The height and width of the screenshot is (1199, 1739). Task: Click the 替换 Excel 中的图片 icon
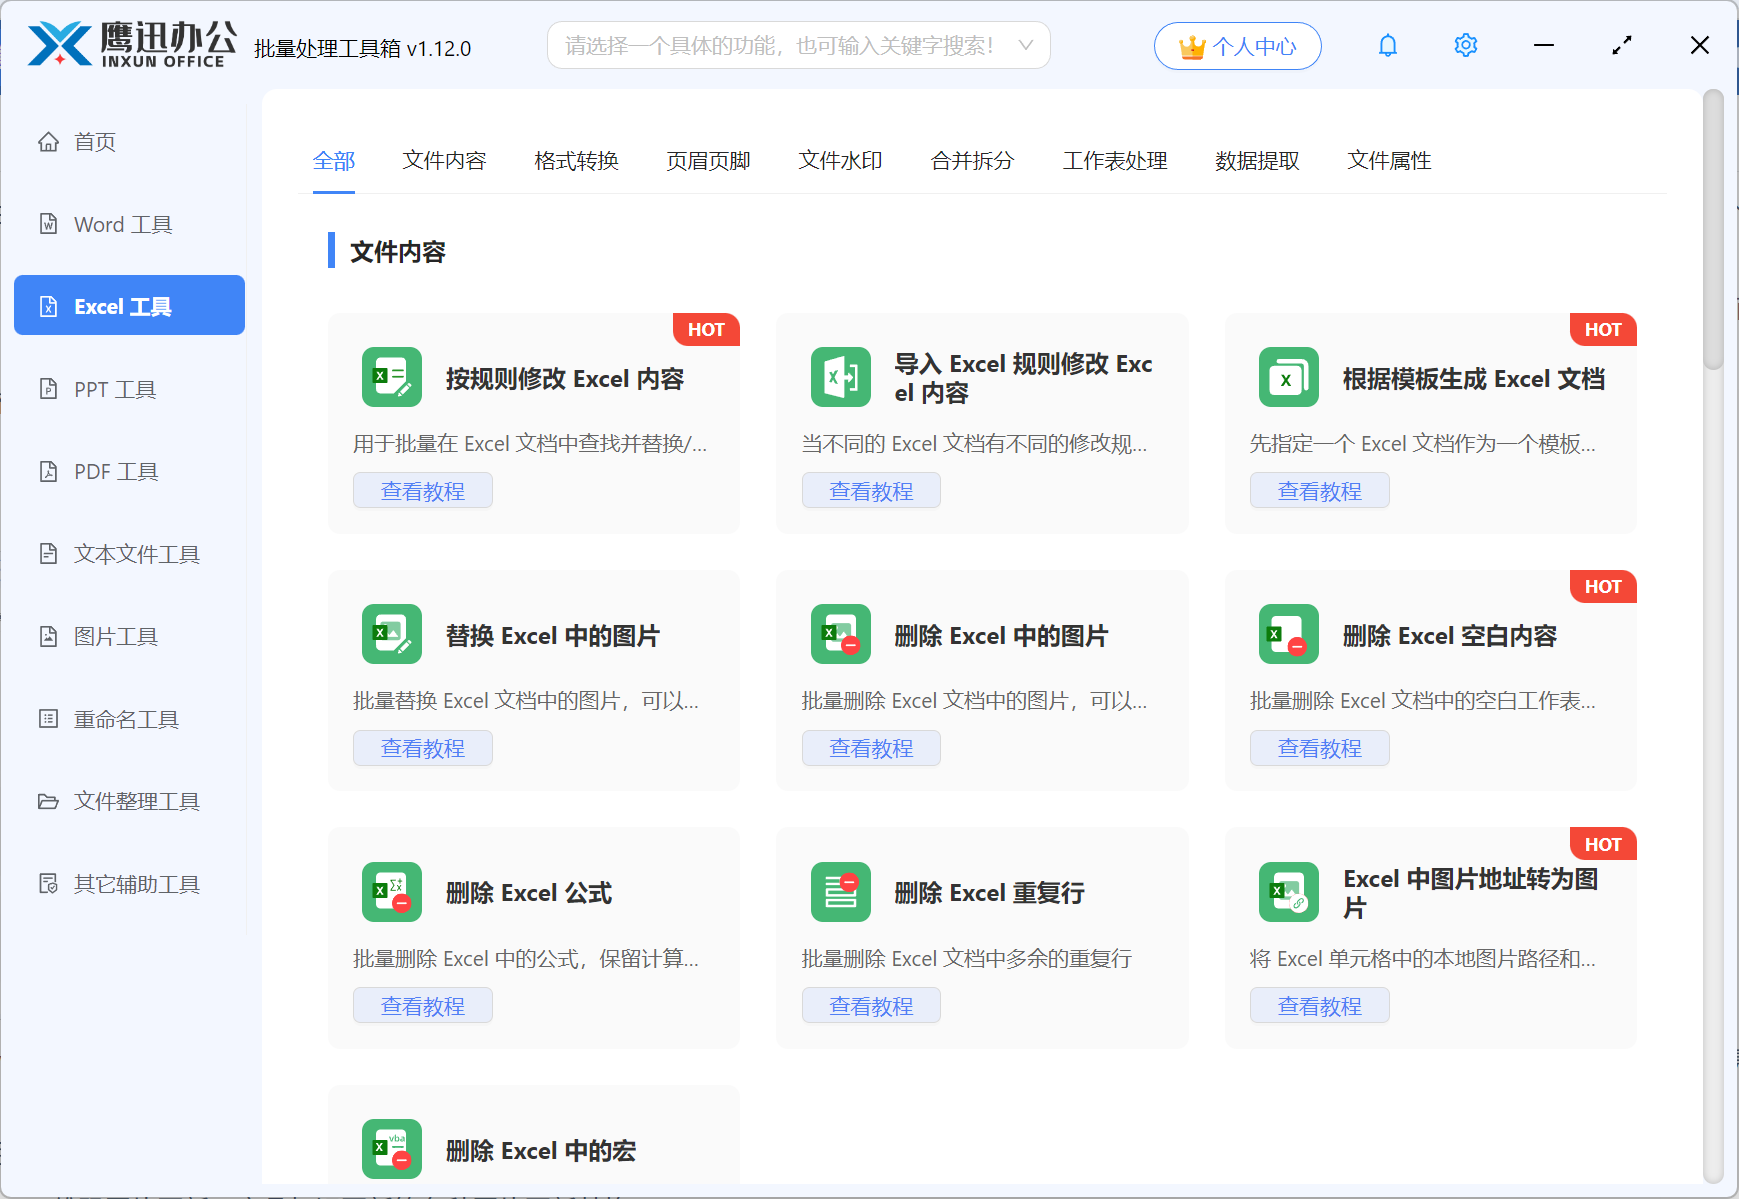[391, 634]
